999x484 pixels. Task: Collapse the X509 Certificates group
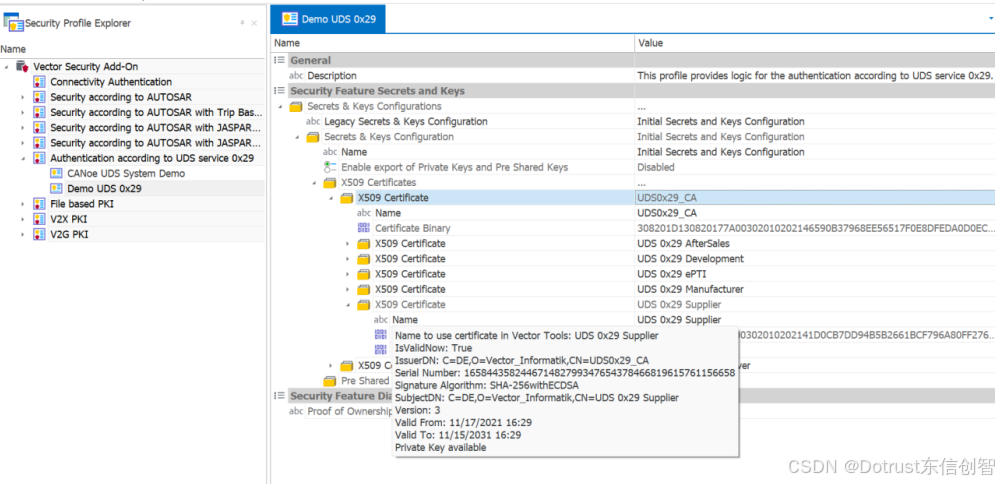click(x=314, y=183)
